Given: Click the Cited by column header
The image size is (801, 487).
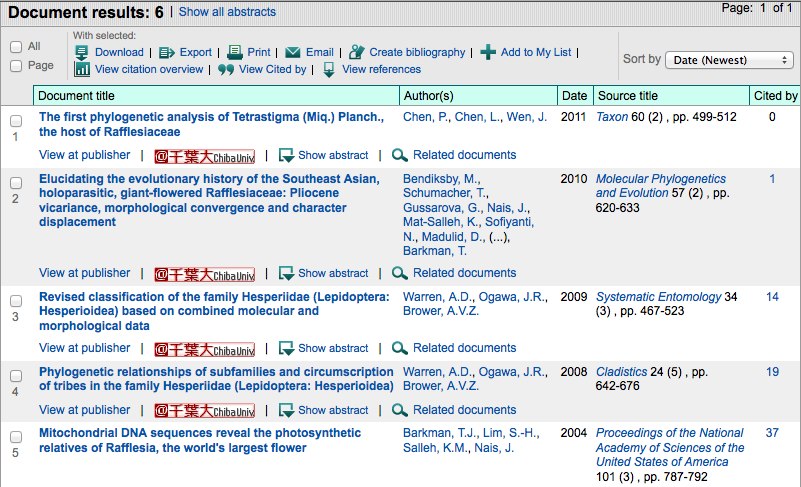Looking at the screenshot, I should pos(776,96).
